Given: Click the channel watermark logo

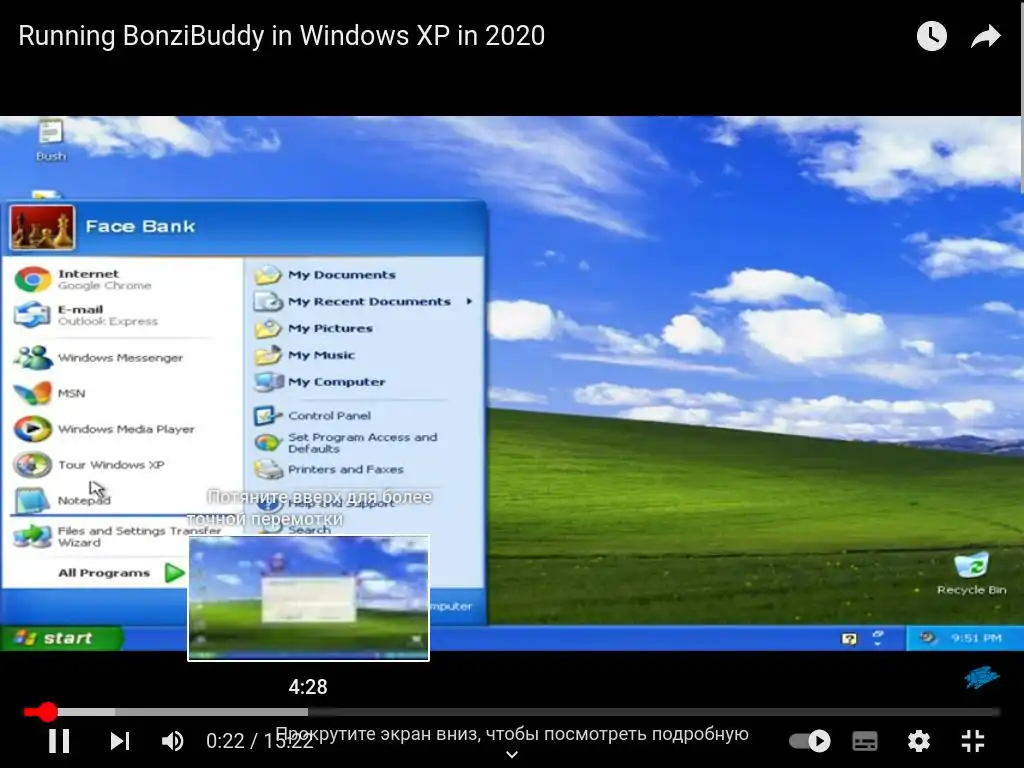Looking at the screenshot, I should 982,678.
